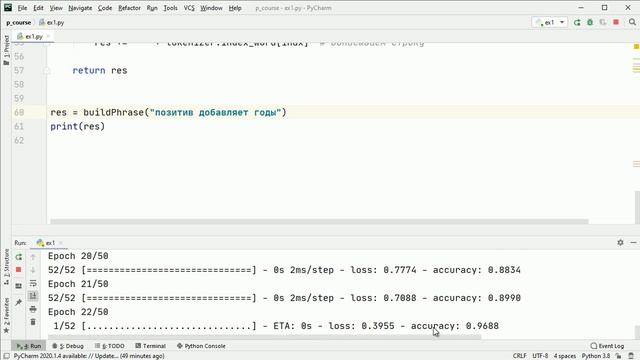Viewport: 640px width, 360px height.
Task: Click the Epoch 22/50 console line
Action: 78,312
